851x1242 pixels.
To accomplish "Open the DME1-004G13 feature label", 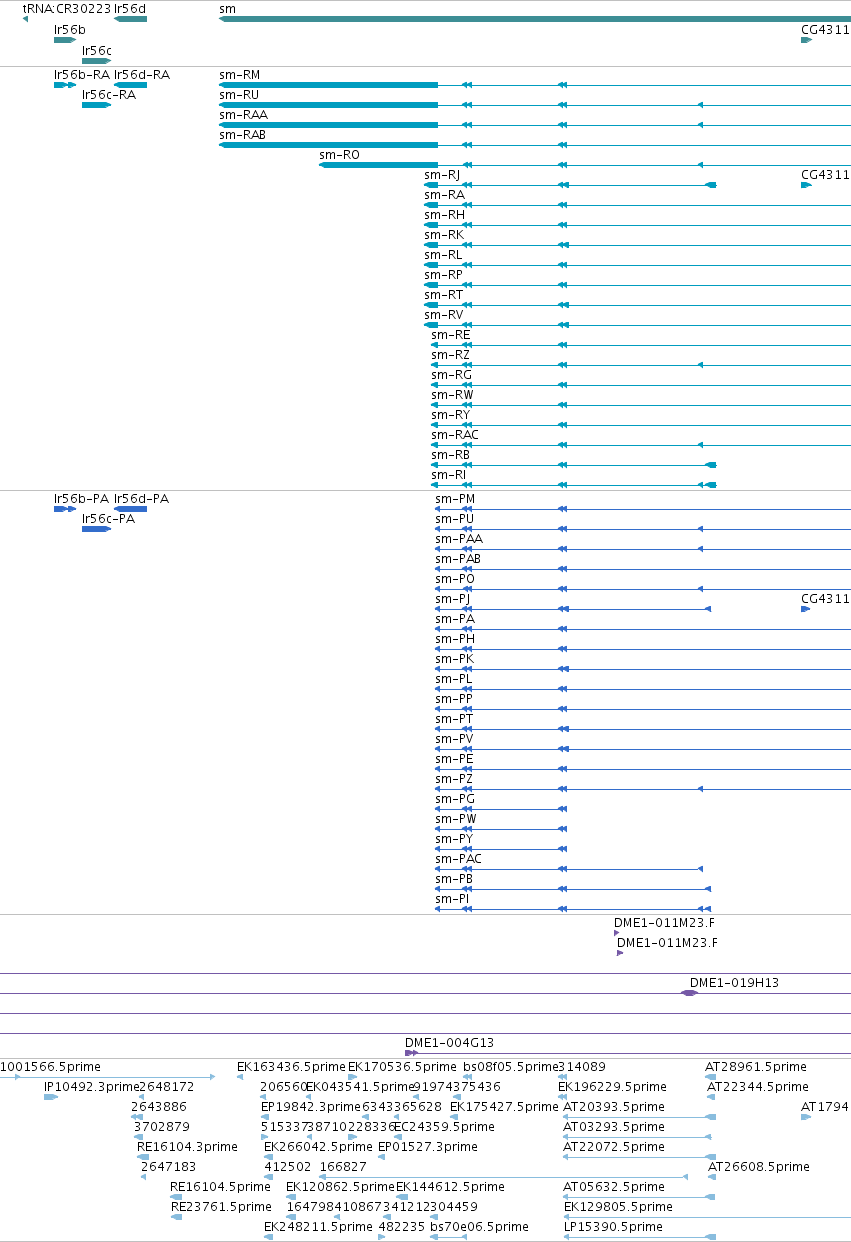I will pos(449,1042).
